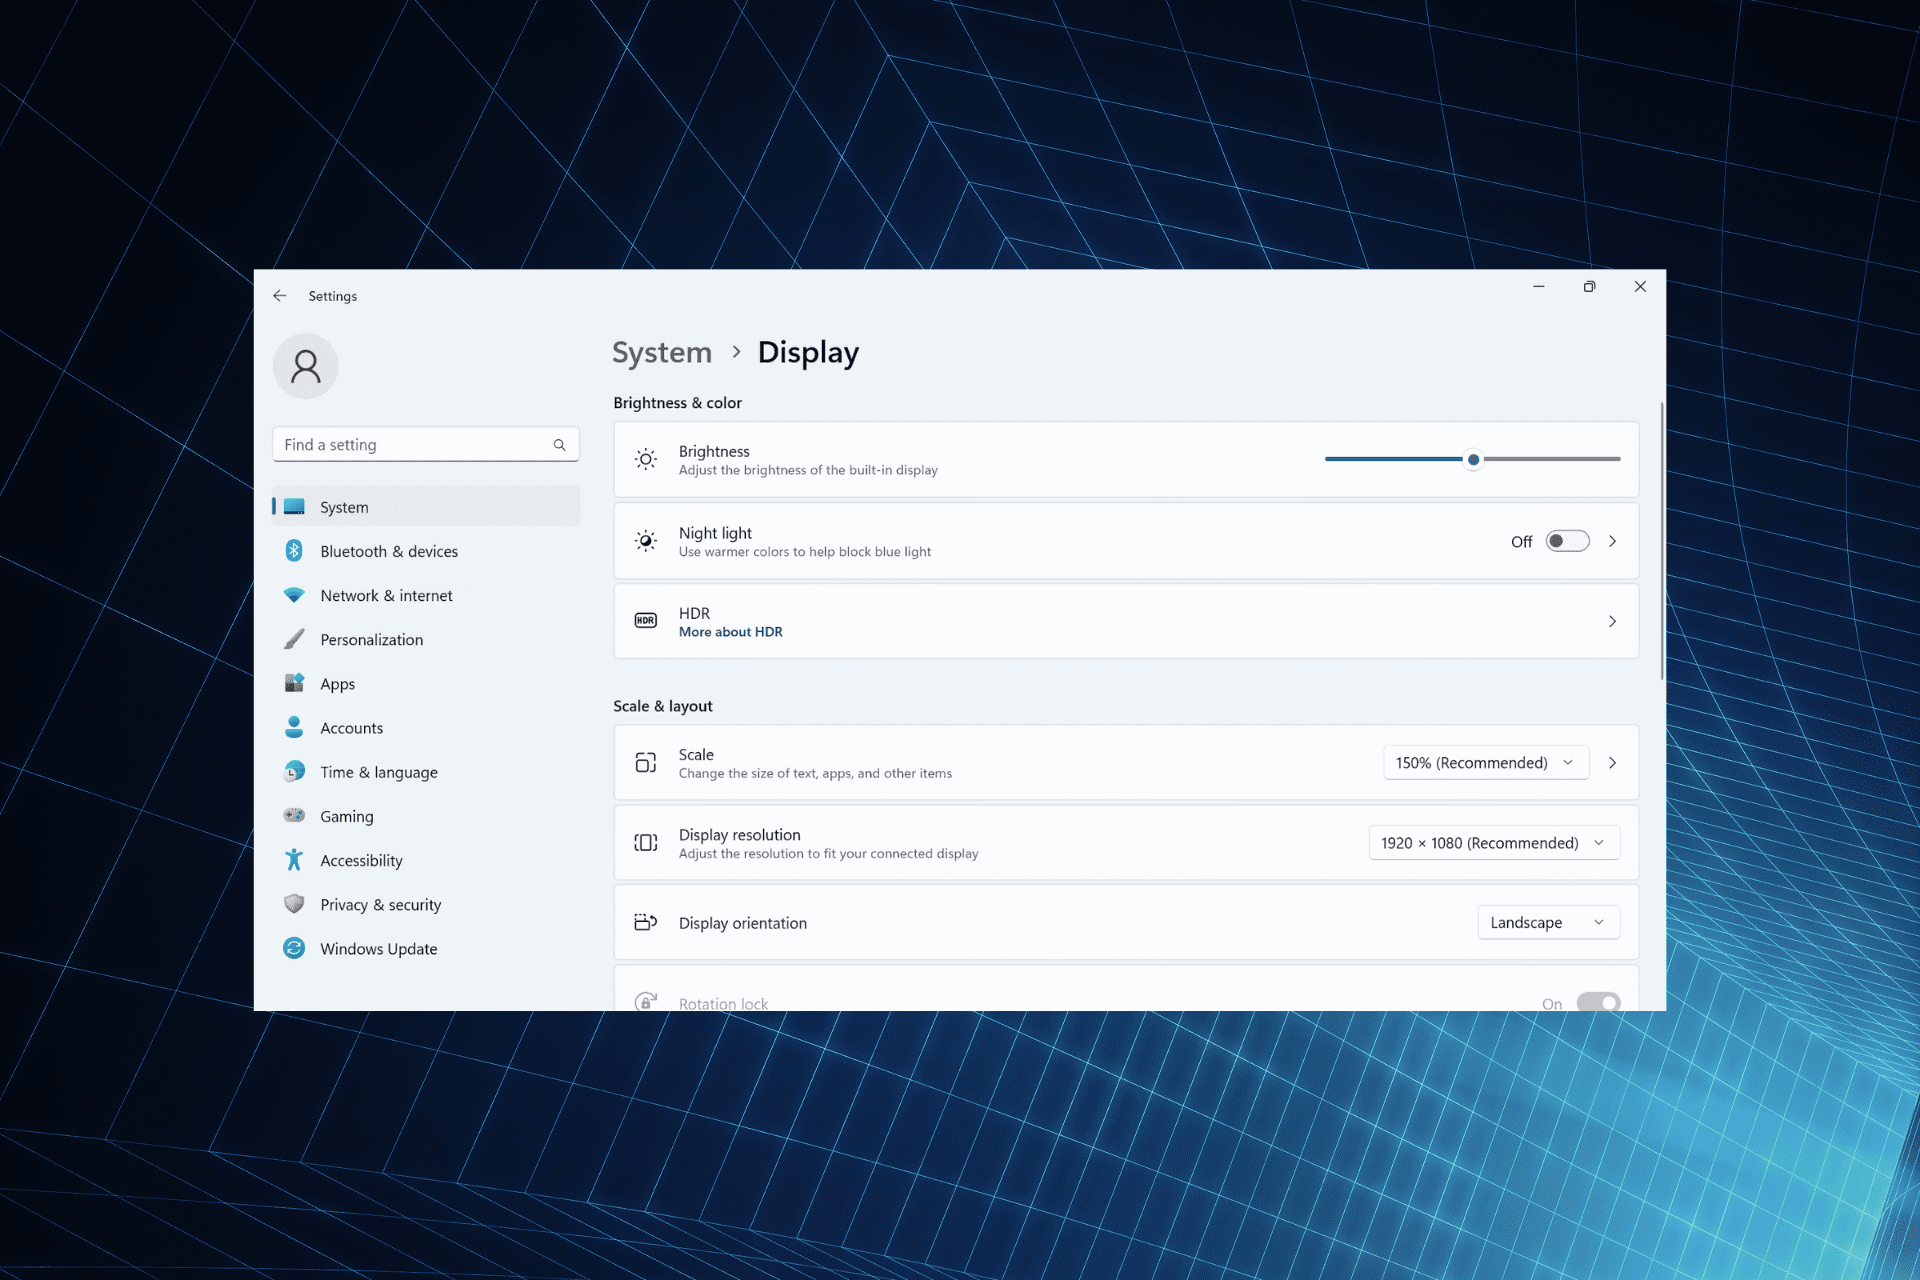Click System in the breadcrumb
The image size is (1920, 1280).
pos(661,352)
